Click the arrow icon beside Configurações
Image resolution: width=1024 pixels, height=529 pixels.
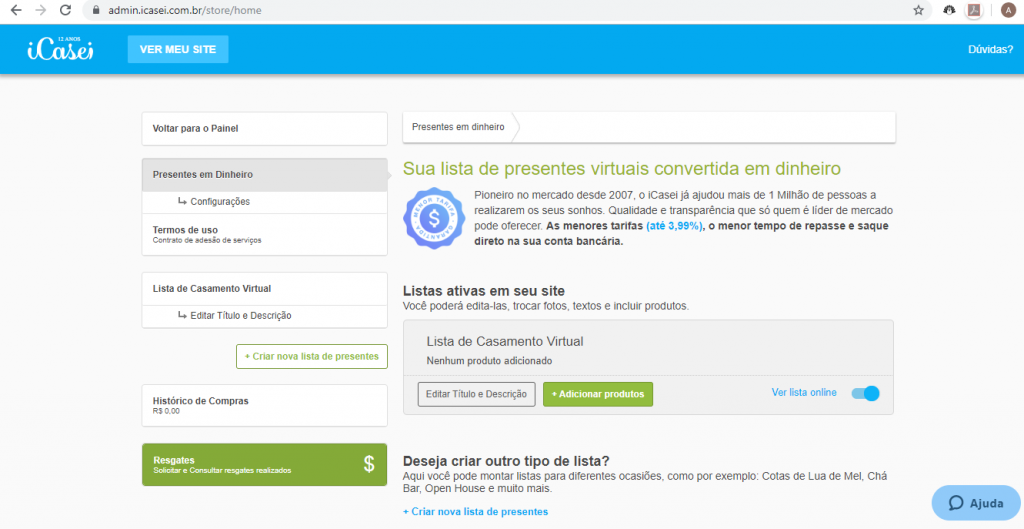(182, 201)
